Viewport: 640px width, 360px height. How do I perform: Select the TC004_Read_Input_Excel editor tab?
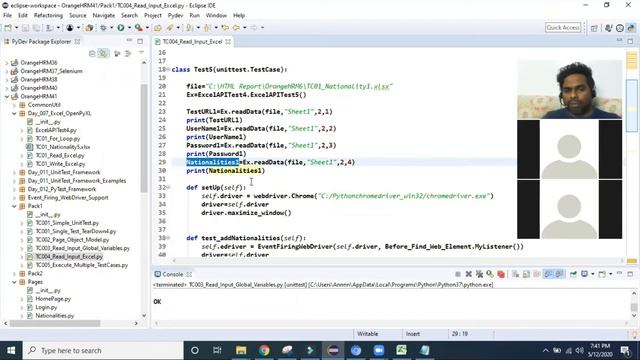[x=192, y=42]
